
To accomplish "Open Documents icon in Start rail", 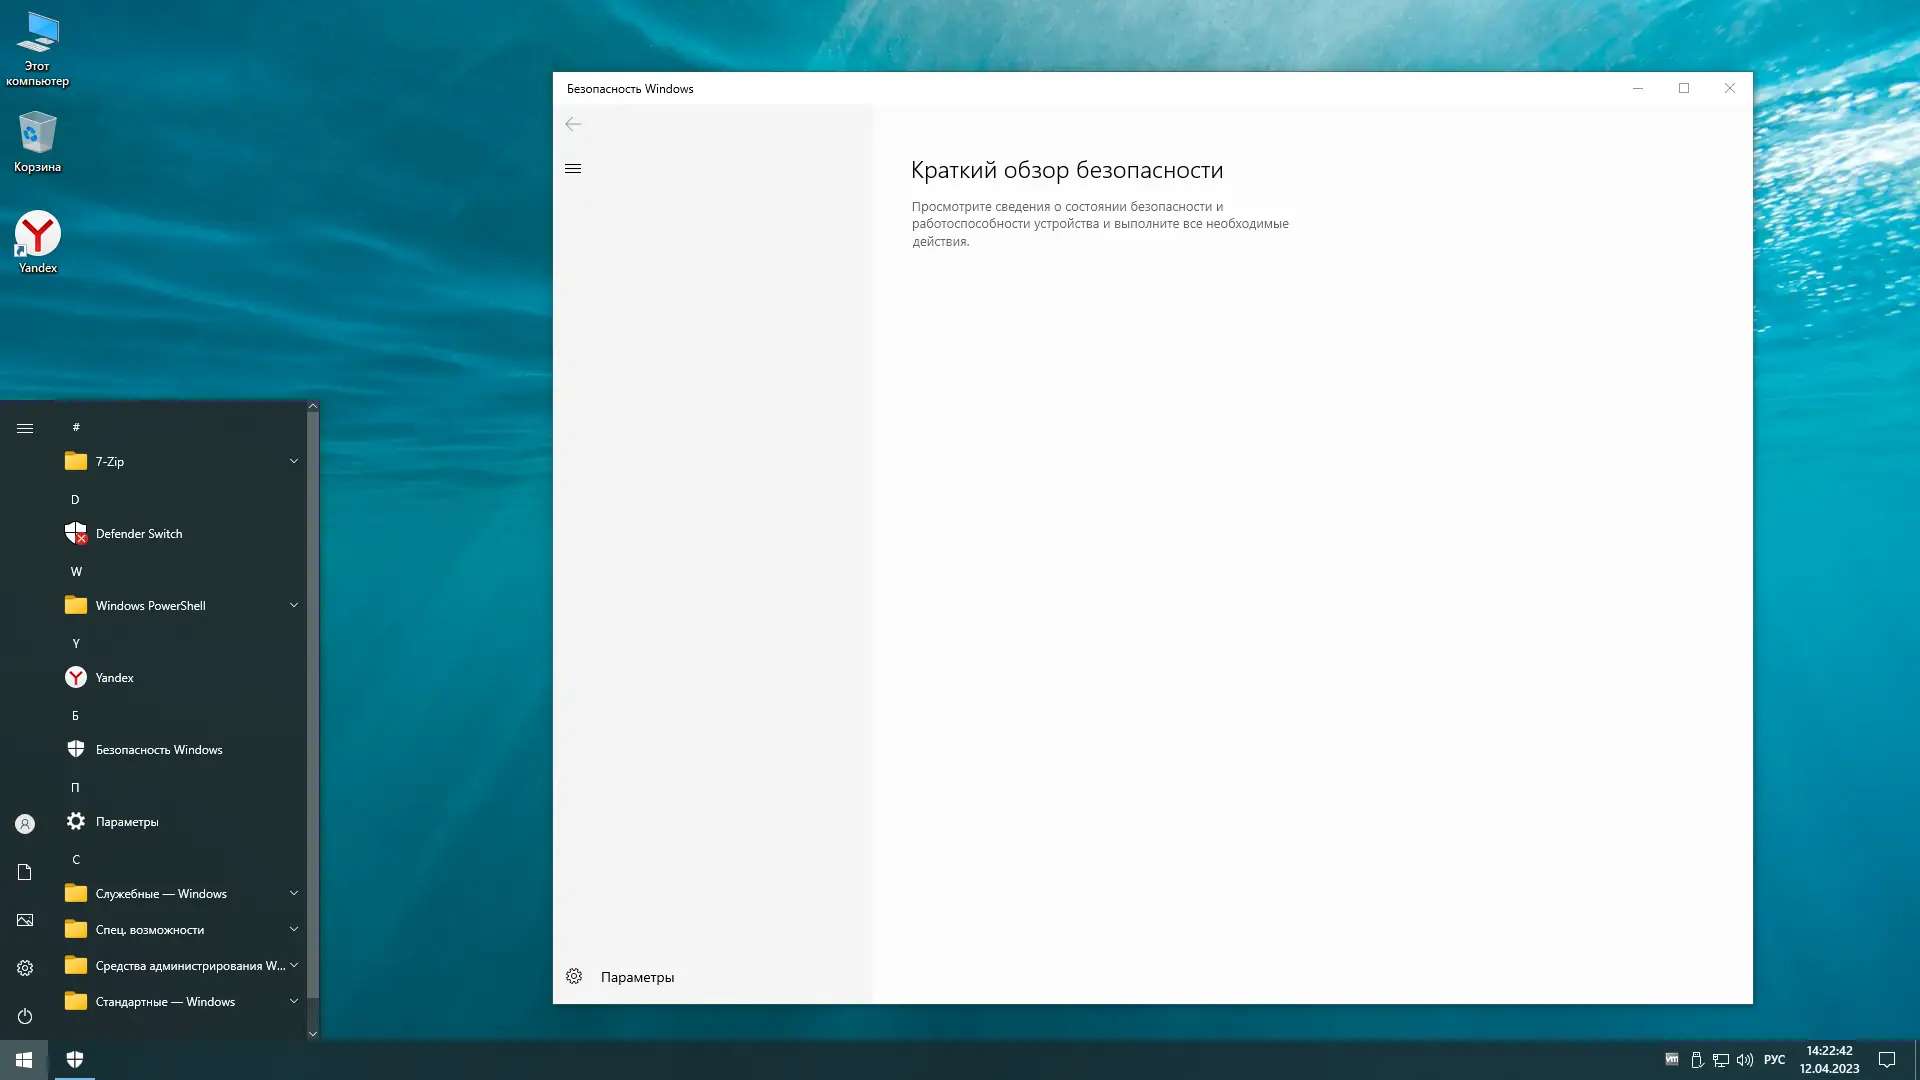I will pyautogui.click(x=25, y=872).
